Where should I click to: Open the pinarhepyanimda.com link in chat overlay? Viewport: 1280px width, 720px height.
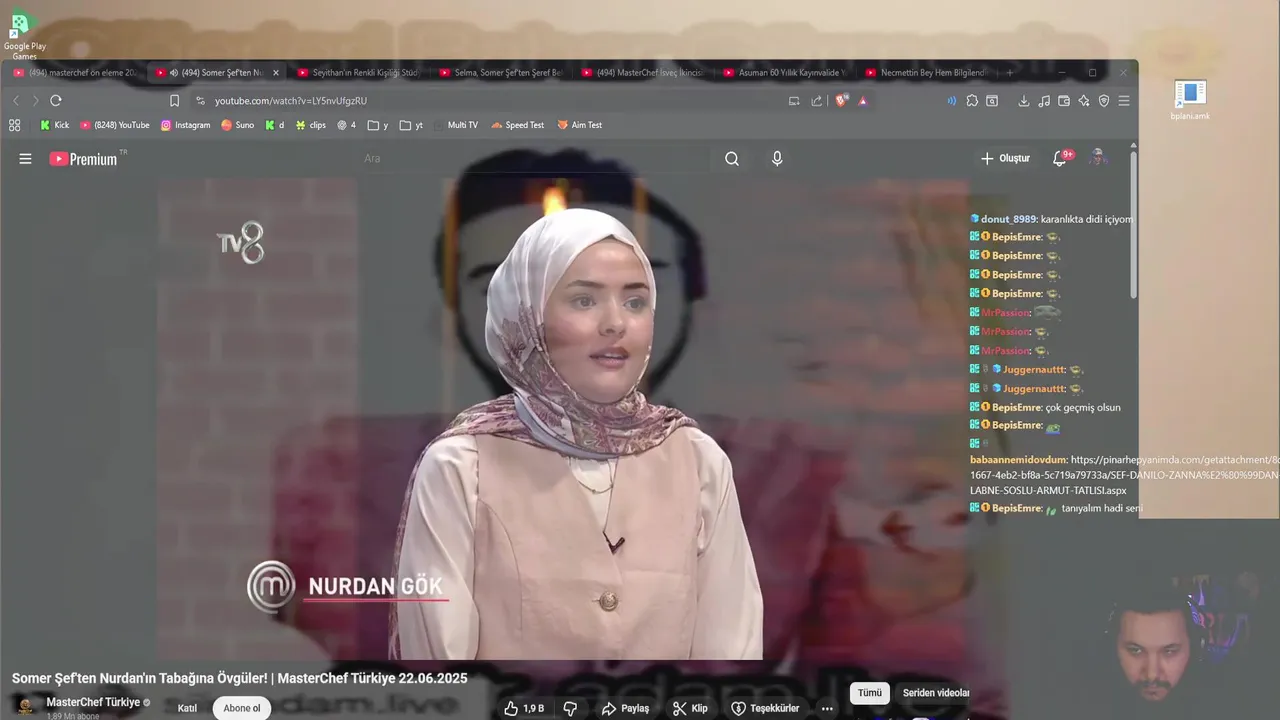1124,475
